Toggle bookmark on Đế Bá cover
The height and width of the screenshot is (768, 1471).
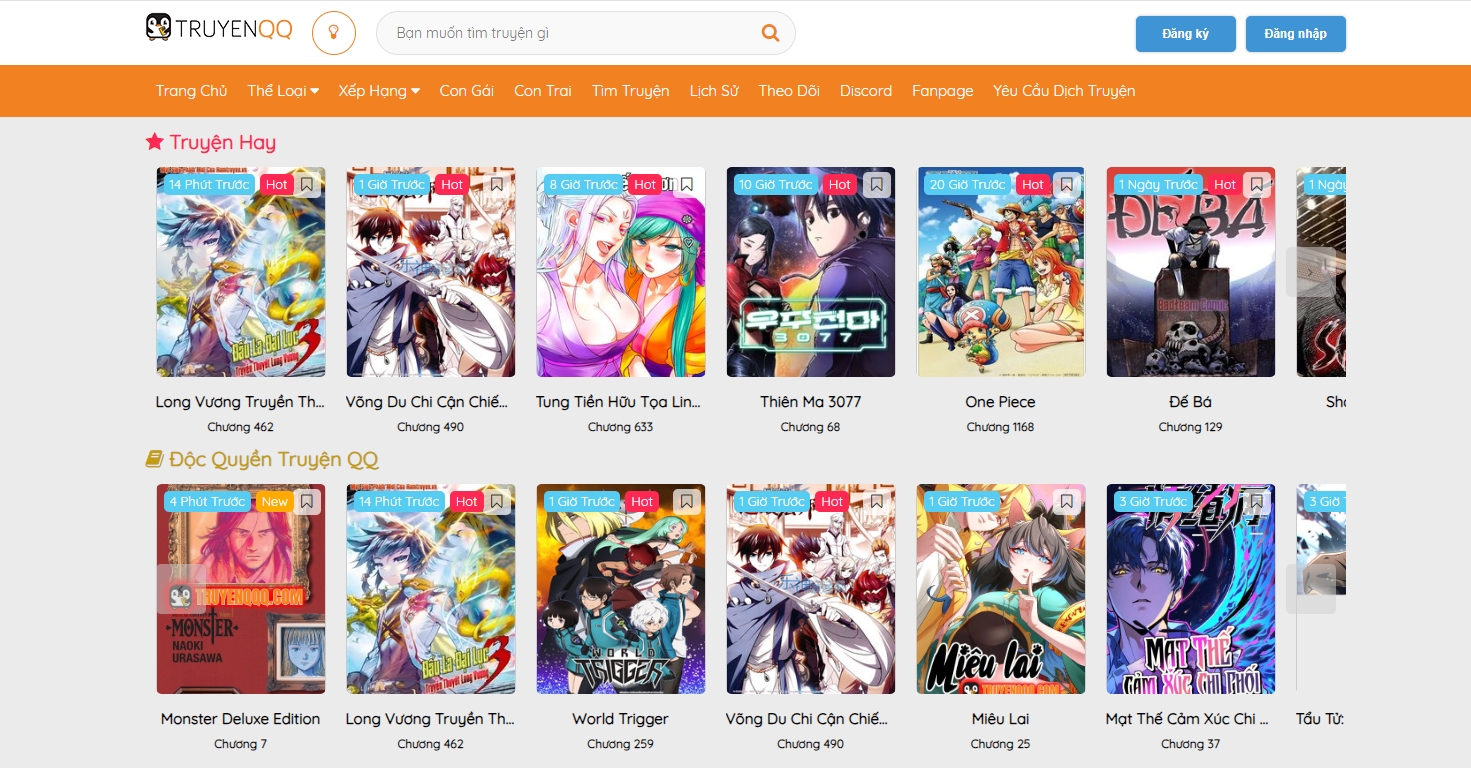point(1257,185)
